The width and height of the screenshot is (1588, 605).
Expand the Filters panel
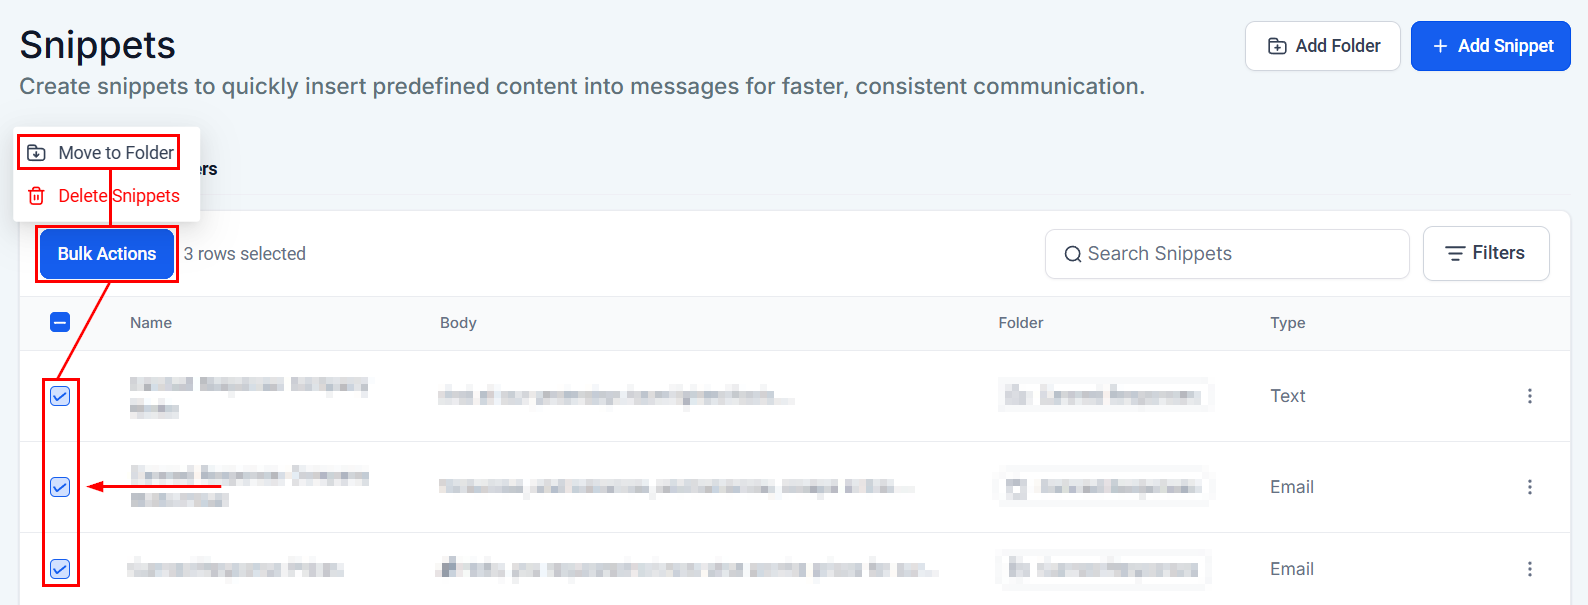coord(1486,254)
